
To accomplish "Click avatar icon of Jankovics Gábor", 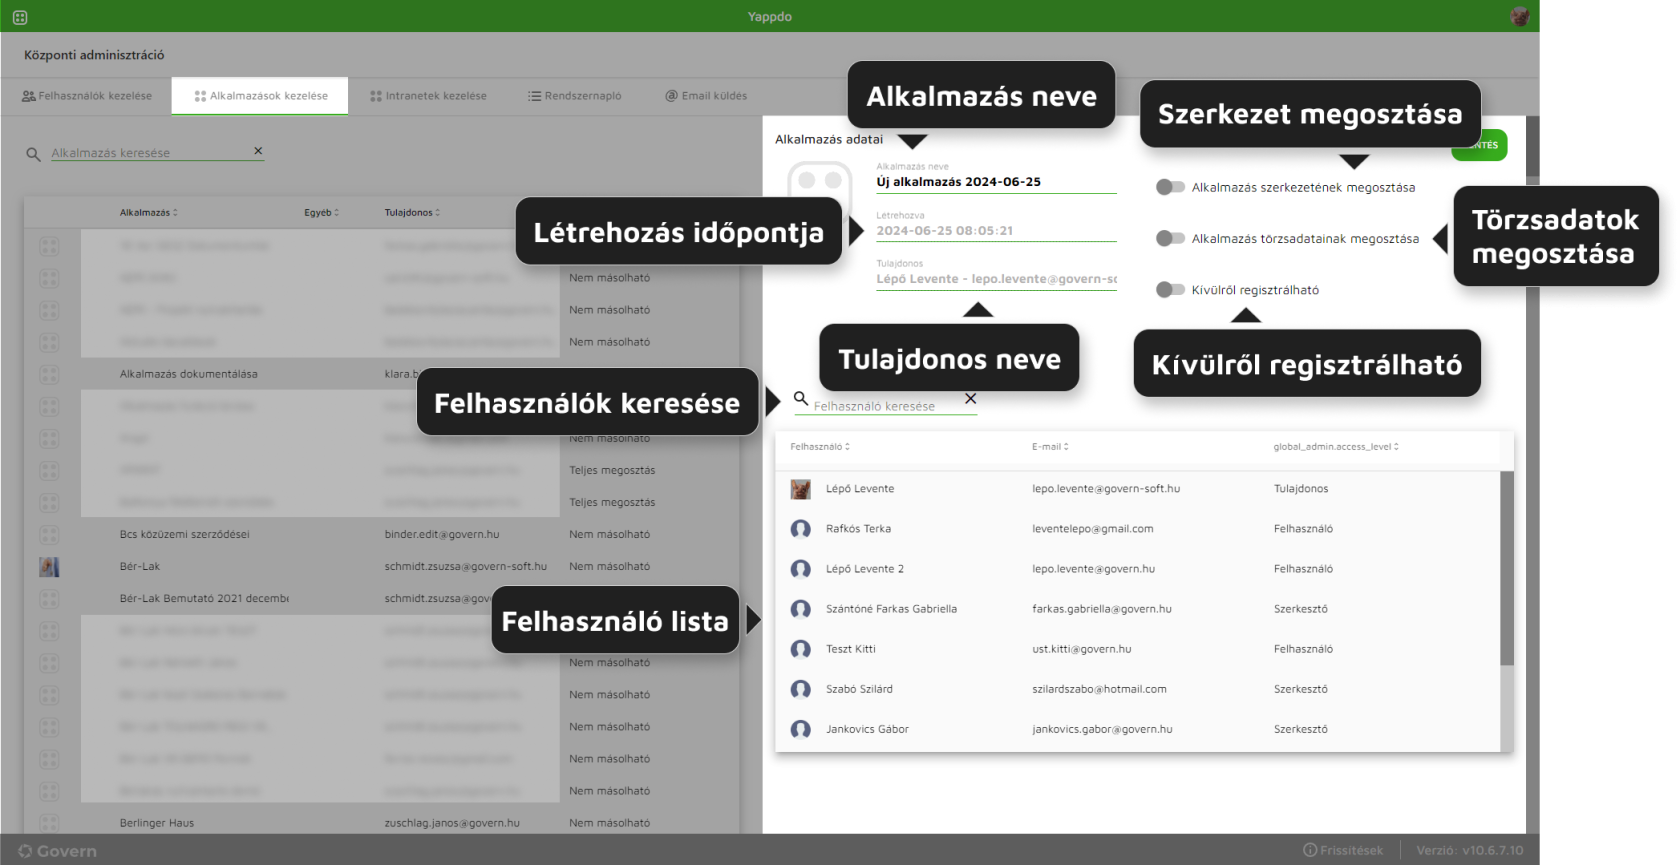I will (x=801, y=729).
